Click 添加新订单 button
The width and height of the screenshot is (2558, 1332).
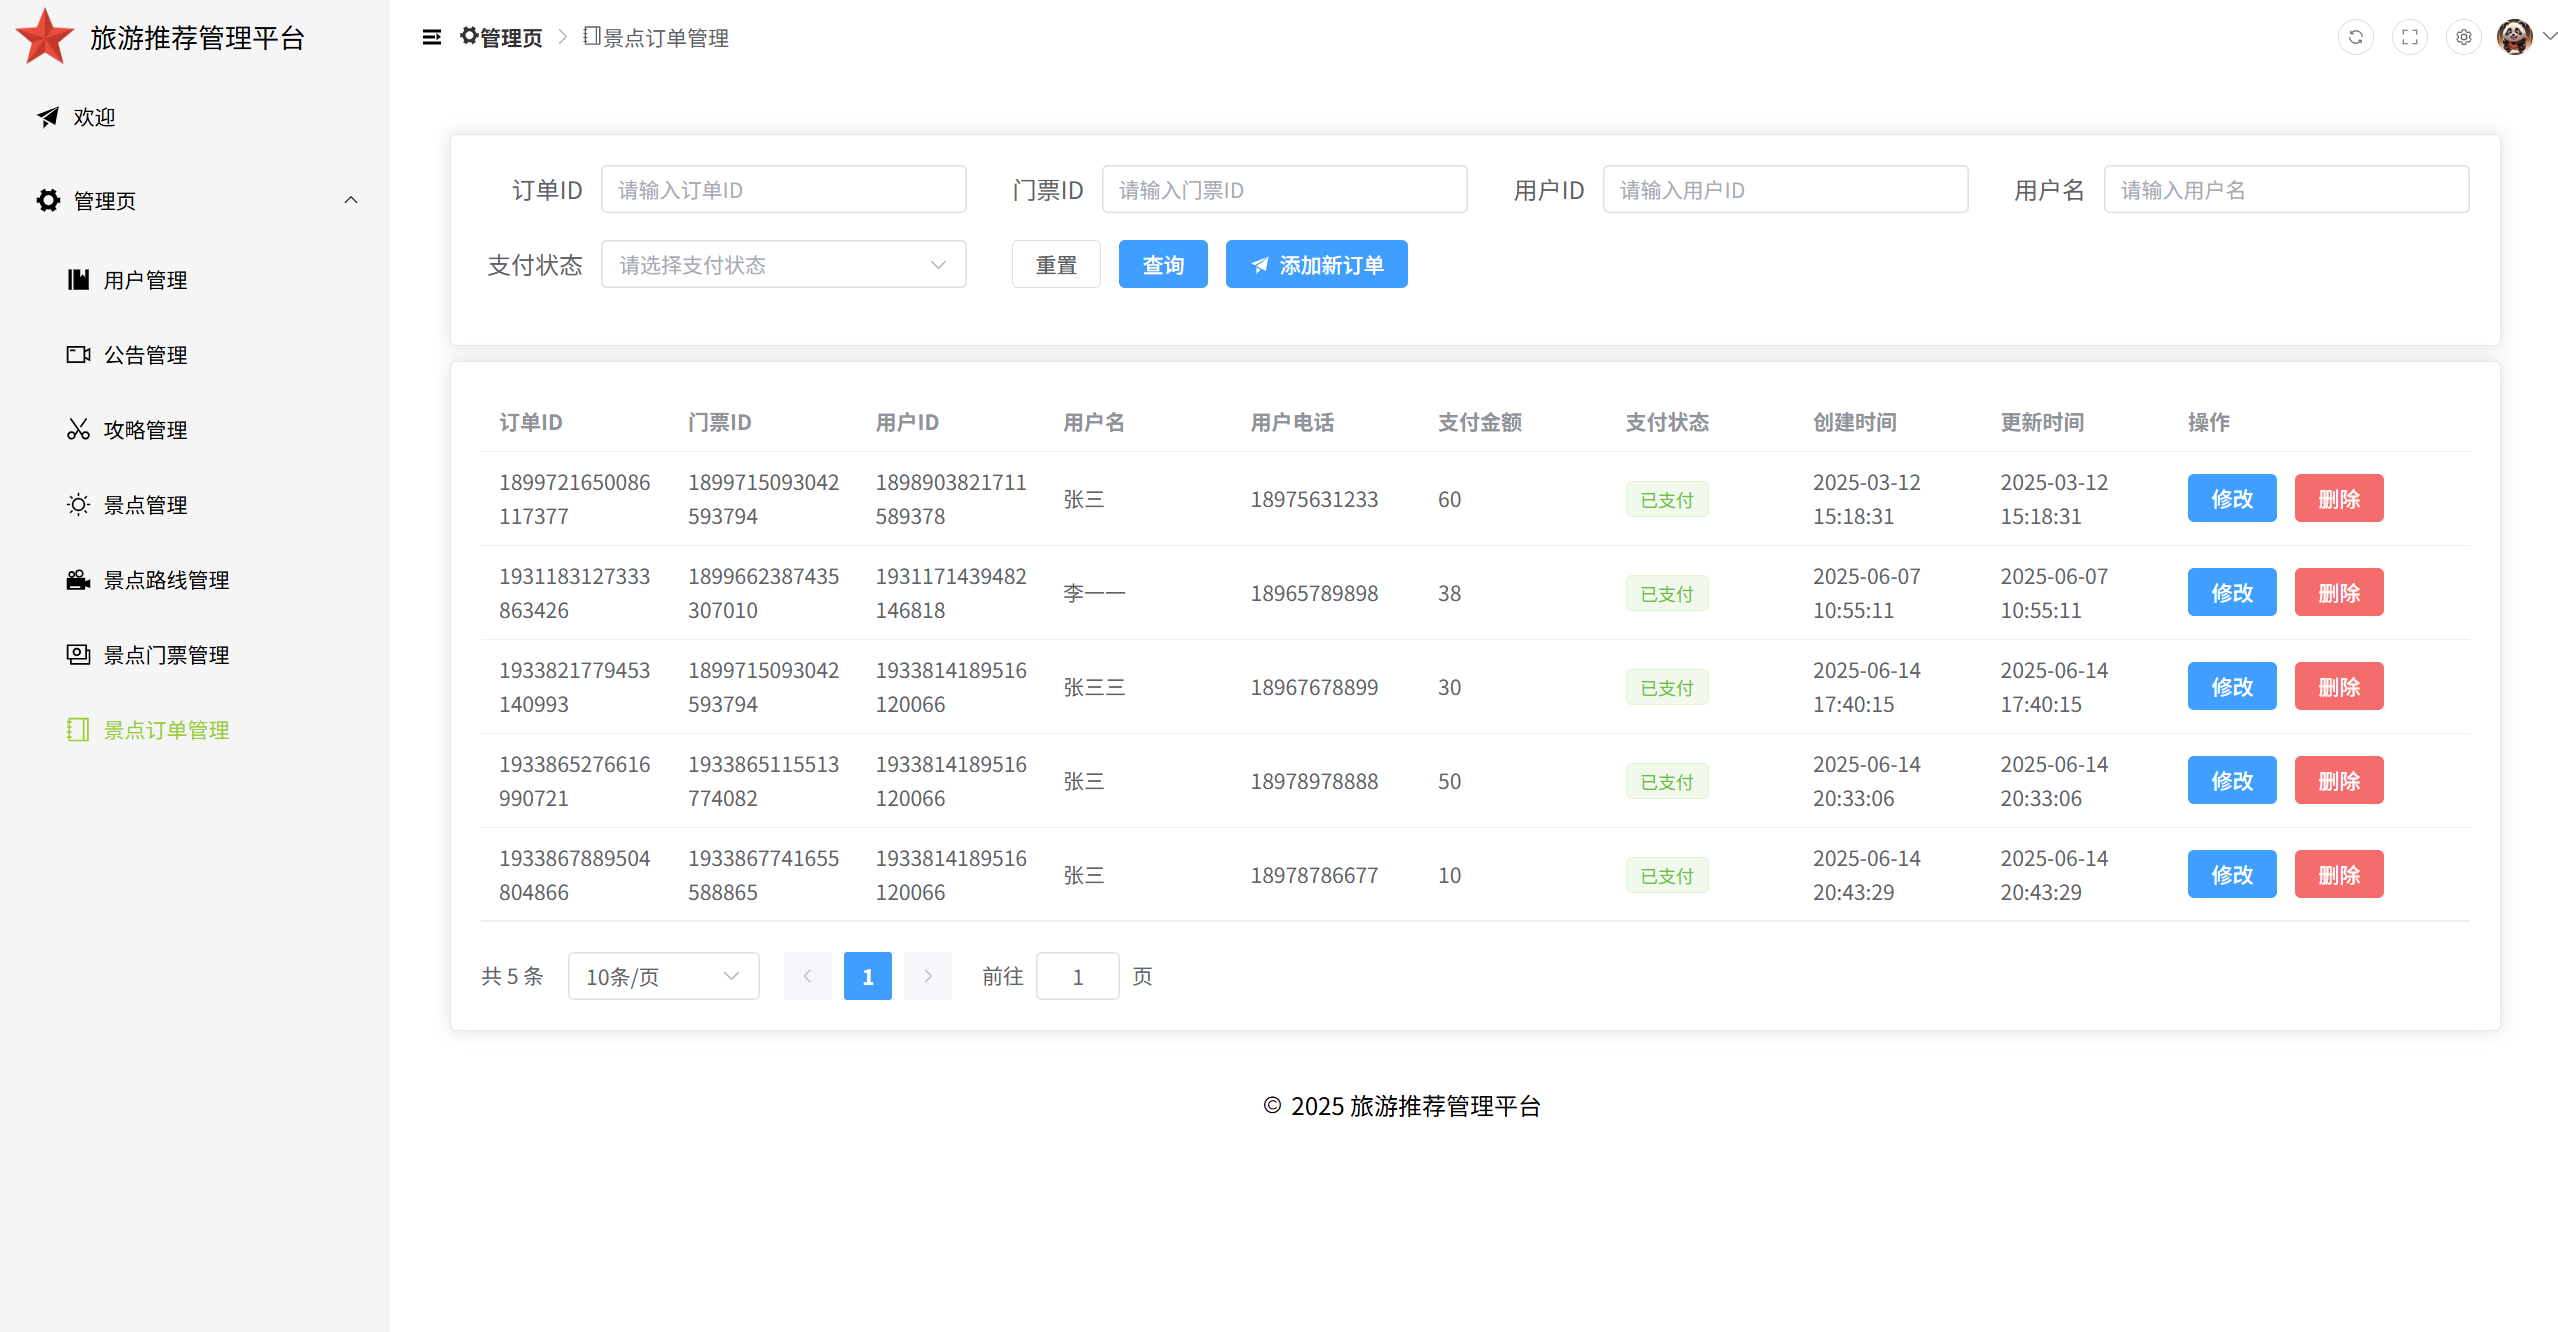[x=1316, y=264]
